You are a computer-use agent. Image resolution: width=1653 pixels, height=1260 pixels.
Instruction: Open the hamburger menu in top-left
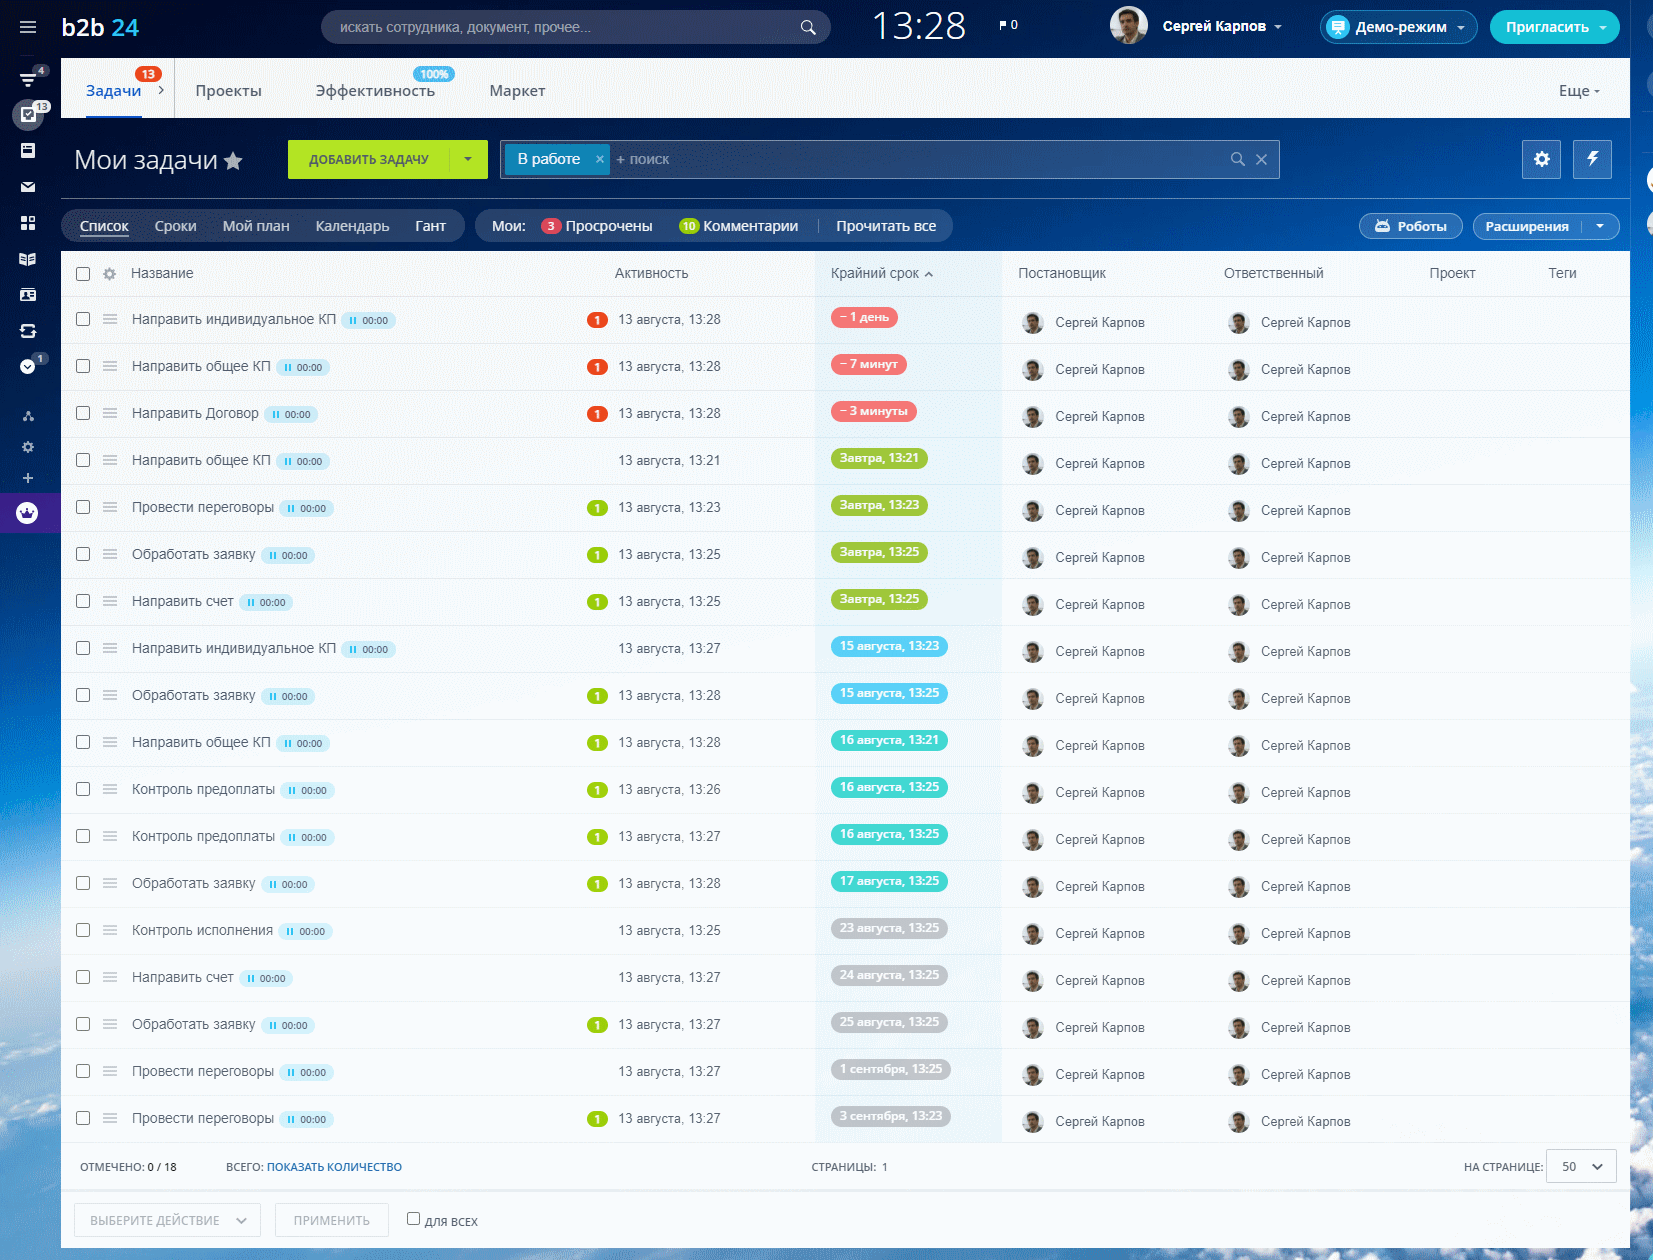point(28,27)
